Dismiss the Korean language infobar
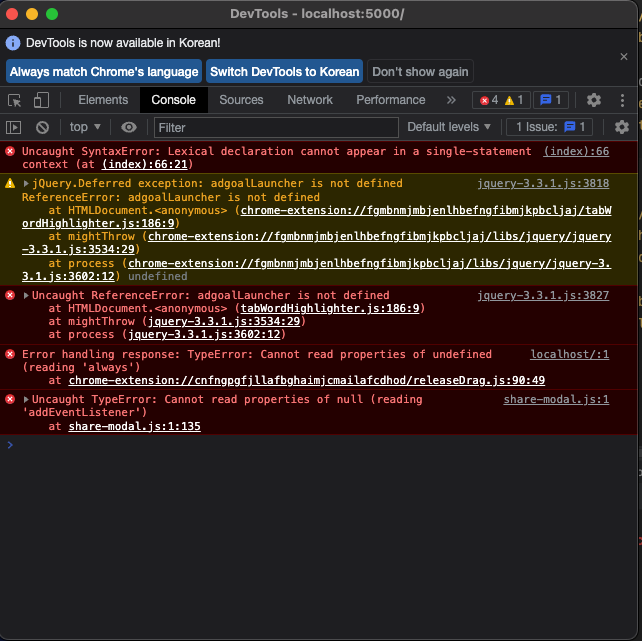This screenshot has height=641, width=642. click(624, 56)
